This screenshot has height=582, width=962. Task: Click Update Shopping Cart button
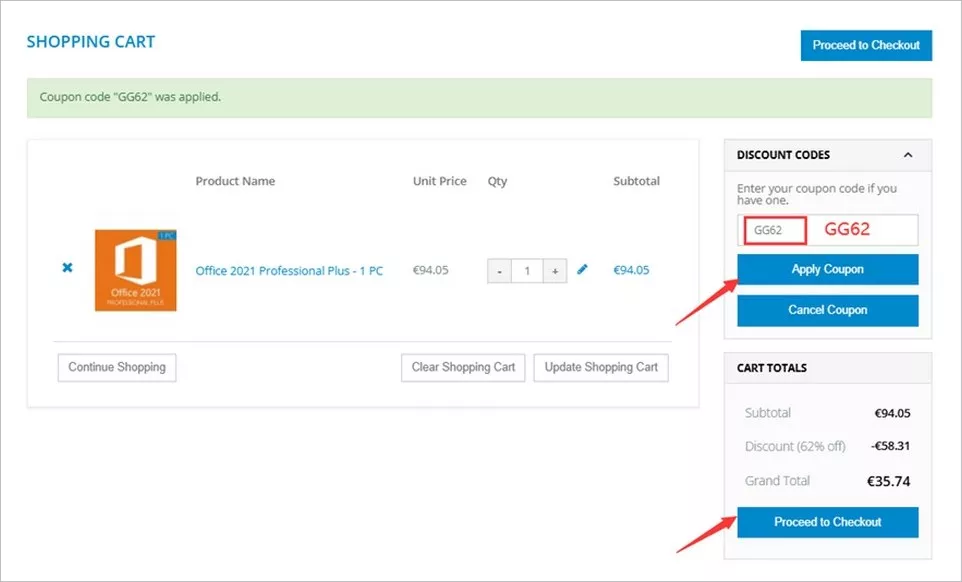point(601,367)
